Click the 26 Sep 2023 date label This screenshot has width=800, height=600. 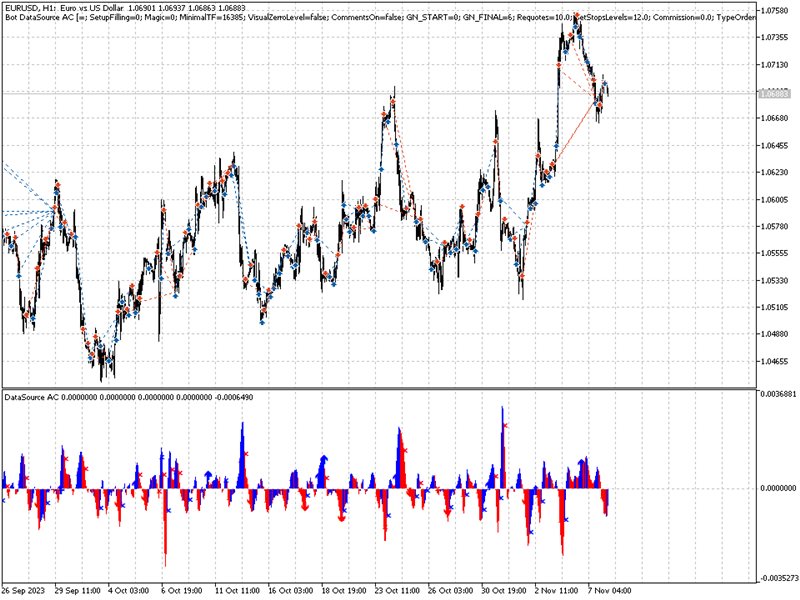24,590
